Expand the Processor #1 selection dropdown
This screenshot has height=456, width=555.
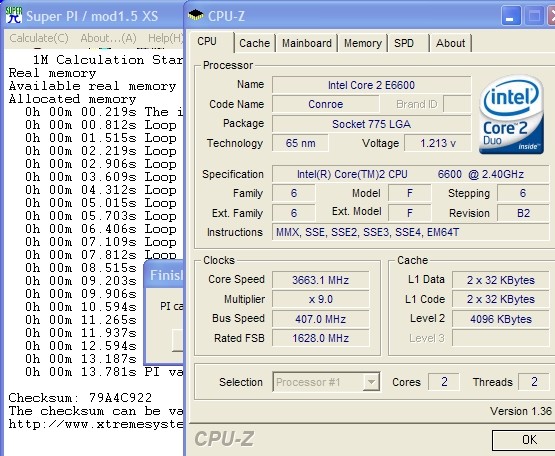pyautogui.click(x=371, y=382)
